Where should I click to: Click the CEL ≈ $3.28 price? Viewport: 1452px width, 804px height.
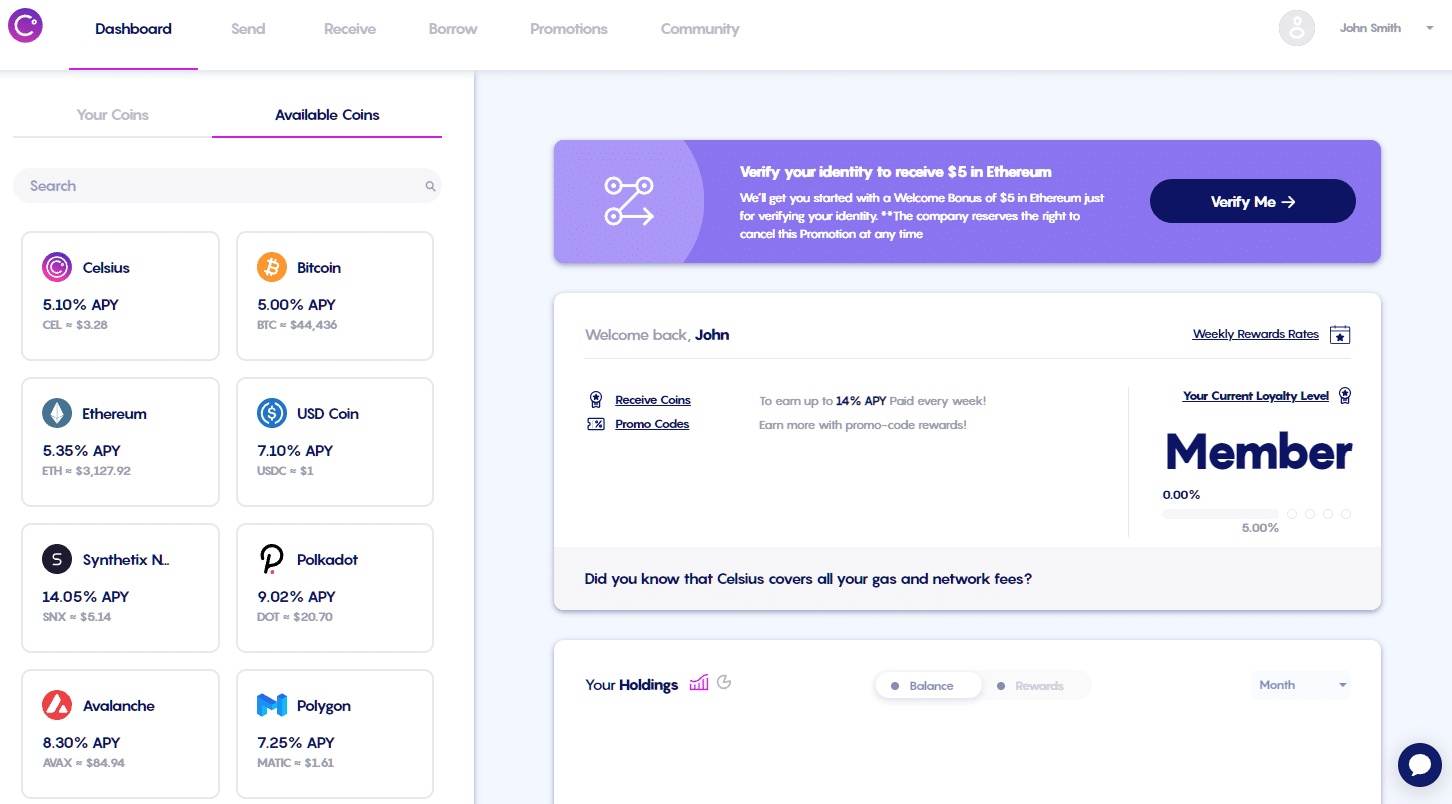click(x=75, y=325)
